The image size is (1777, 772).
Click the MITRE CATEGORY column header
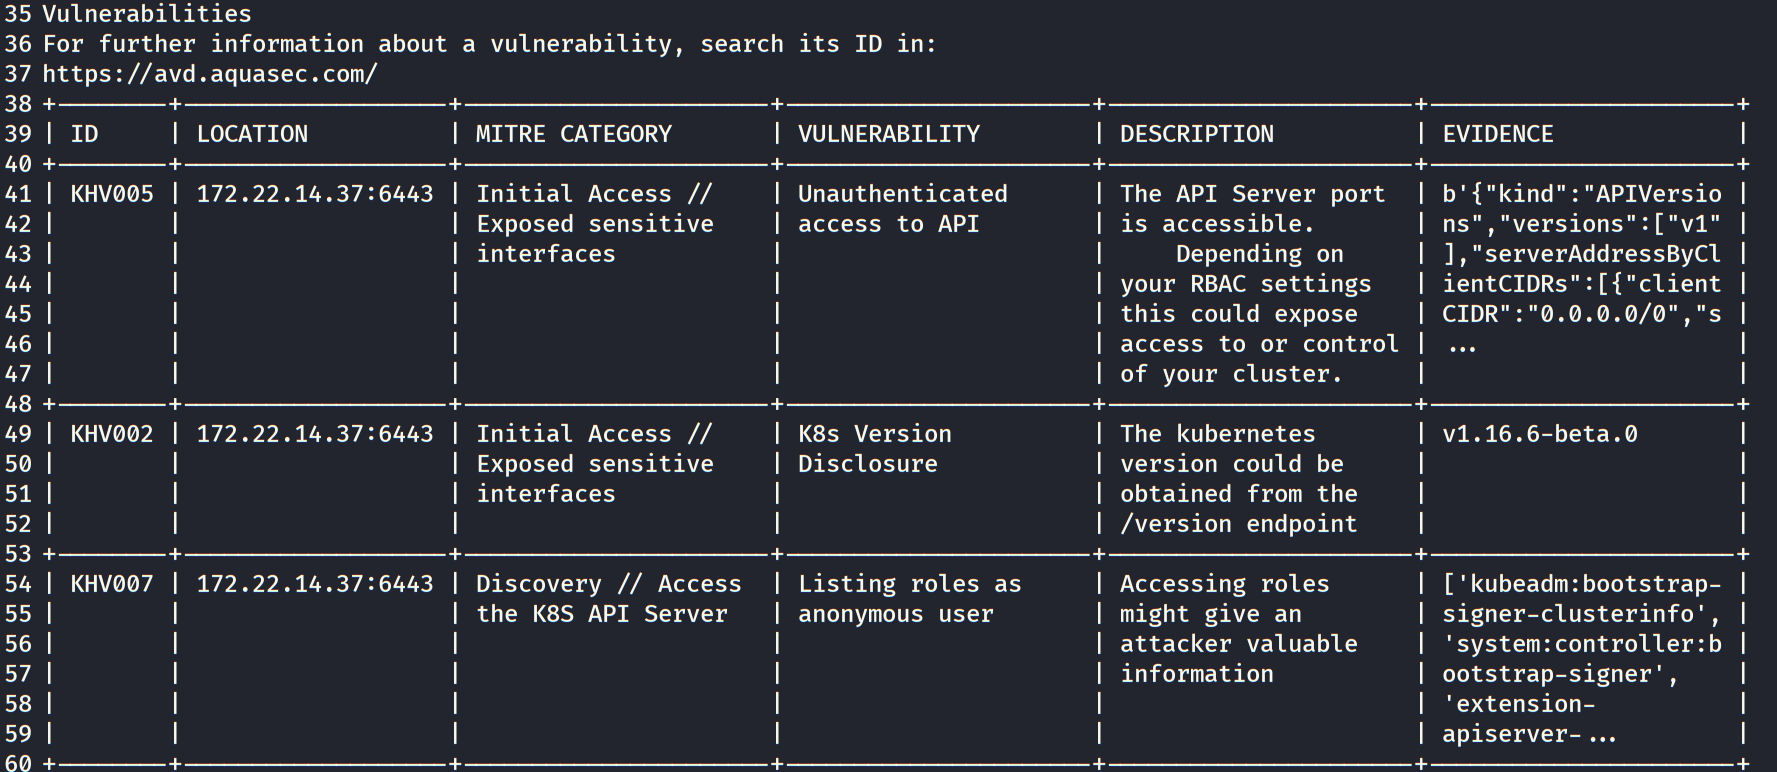(x=573, y=134)
